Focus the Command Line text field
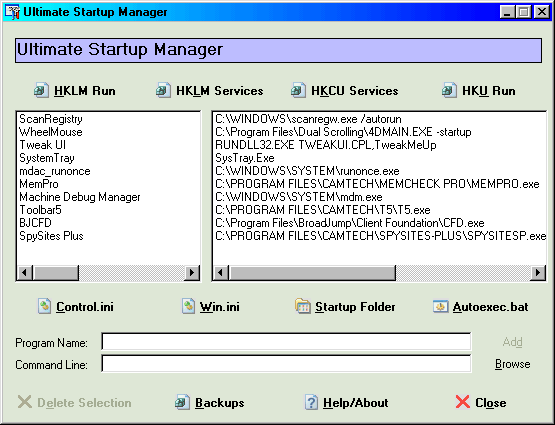Screen dimensions: 555x425 point(286,363)
